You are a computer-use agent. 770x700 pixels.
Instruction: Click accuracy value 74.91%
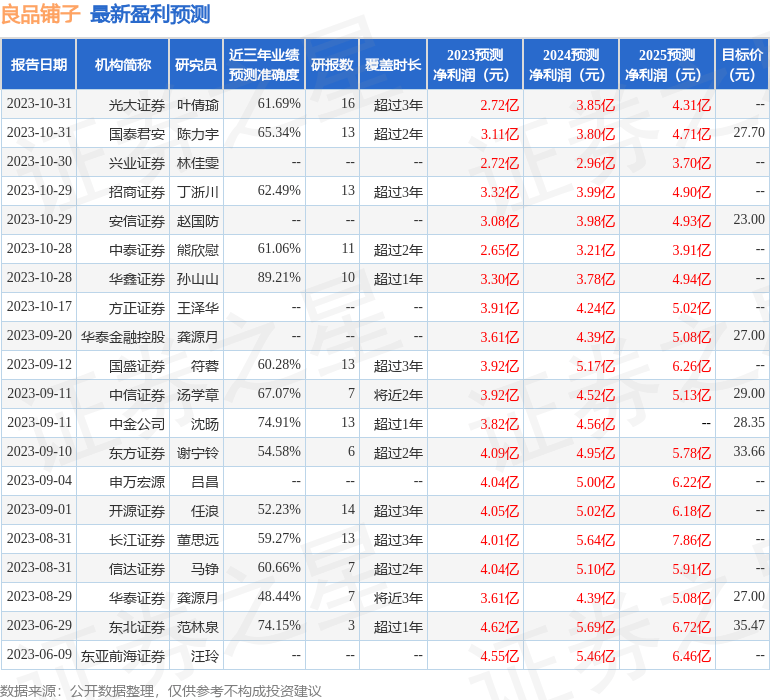279,422
